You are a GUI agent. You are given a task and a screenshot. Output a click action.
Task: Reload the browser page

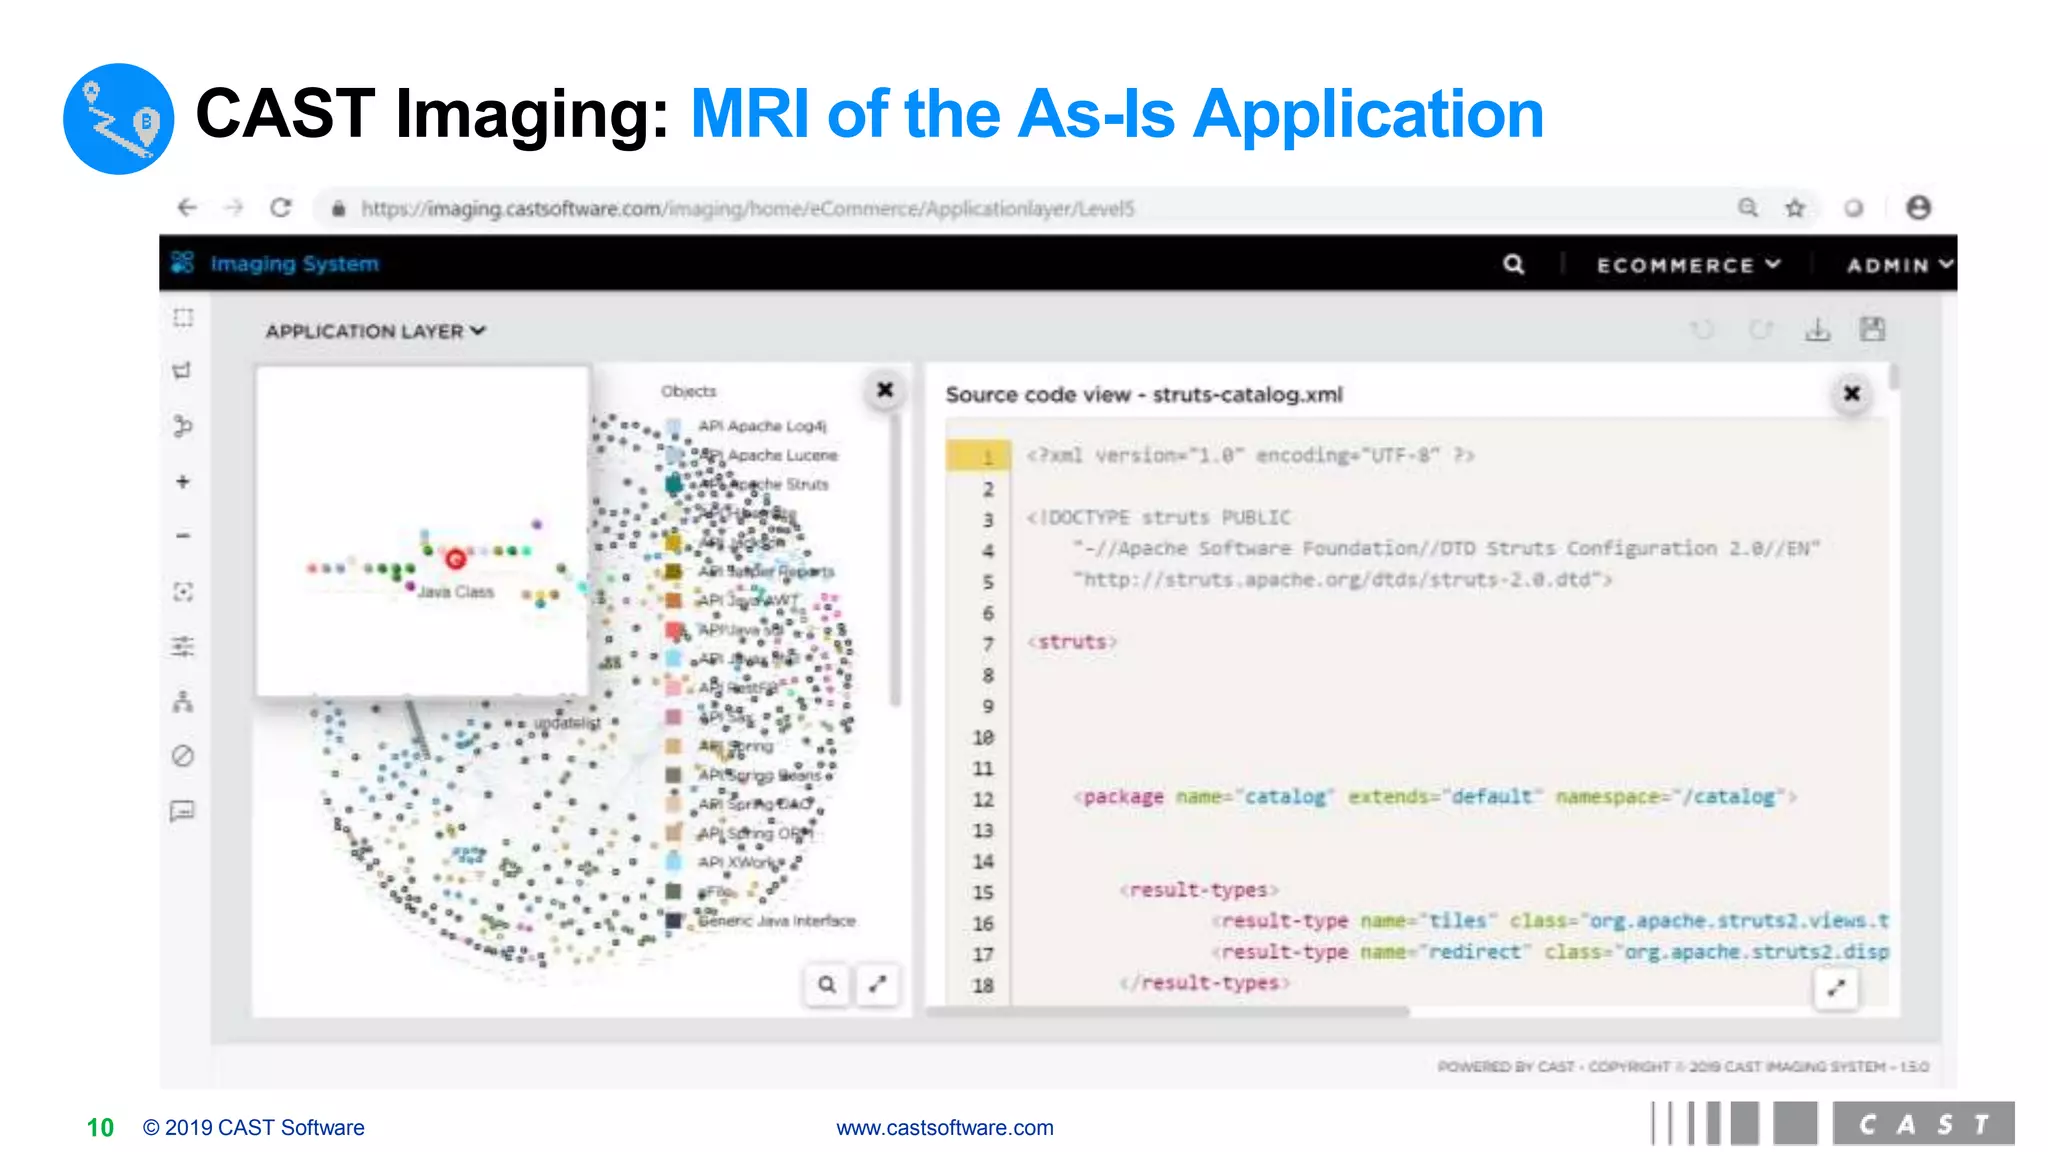click(x=281, y=208)
